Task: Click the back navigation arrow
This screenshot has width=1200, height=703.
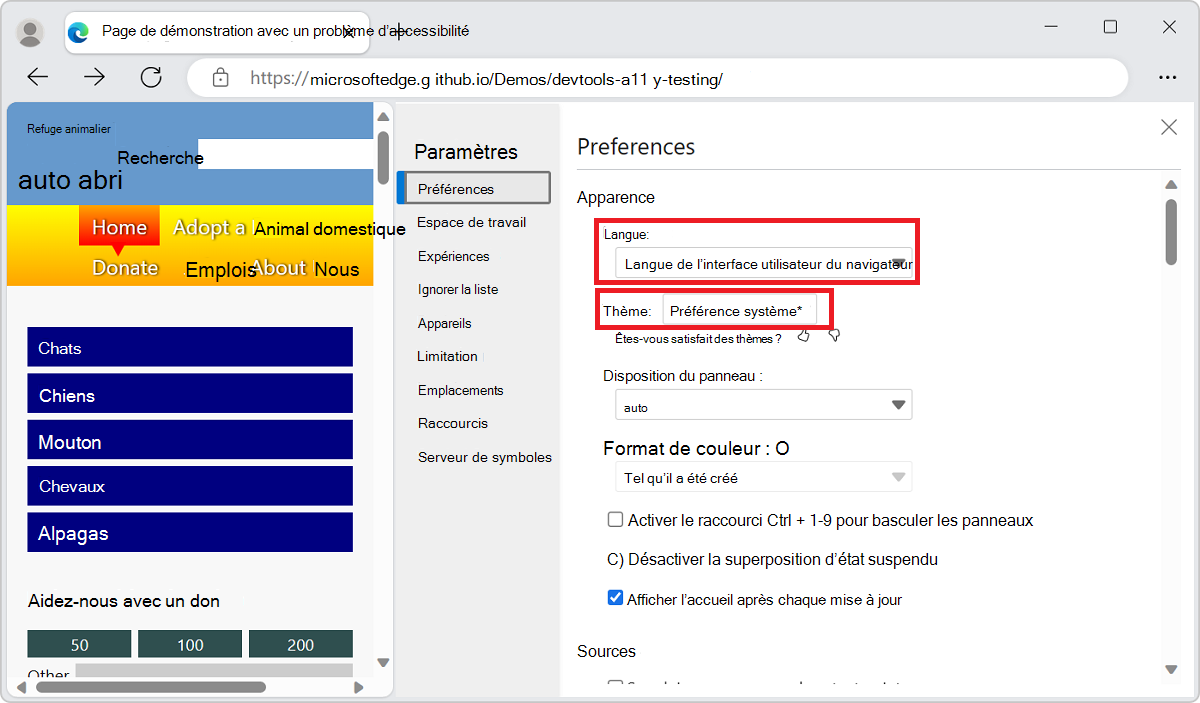Action: pos(37,77)
